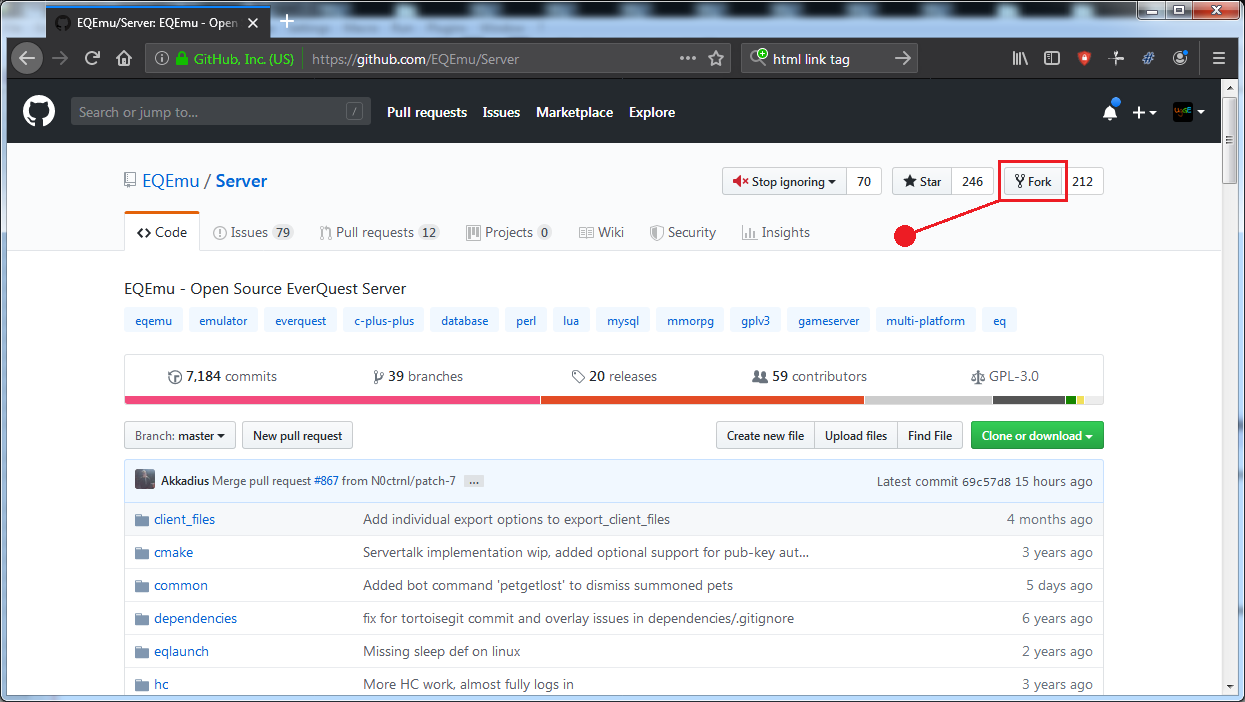The width and height of the screenshot is (1245, 702).
Task: View the 20 releases
Action: [x=614, y=376]
